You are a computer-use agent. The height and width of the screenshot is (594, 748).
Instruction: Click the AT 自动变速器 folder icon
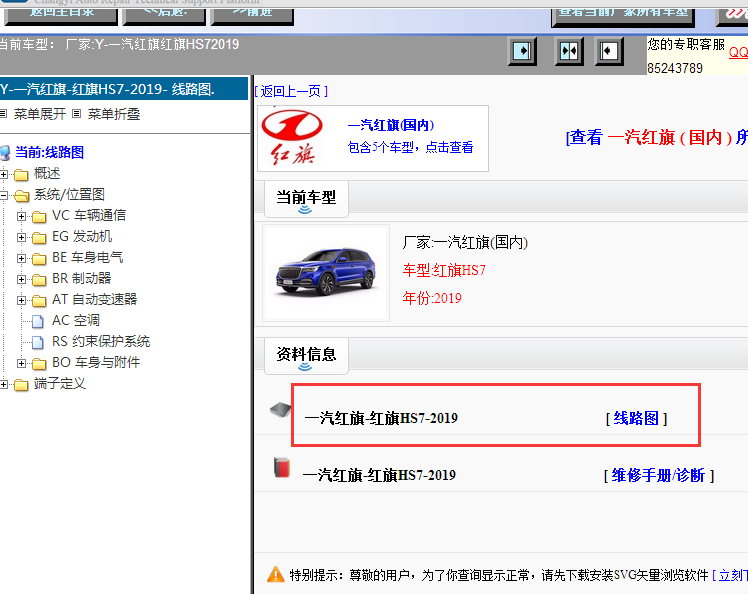click(x=39, y=301)
